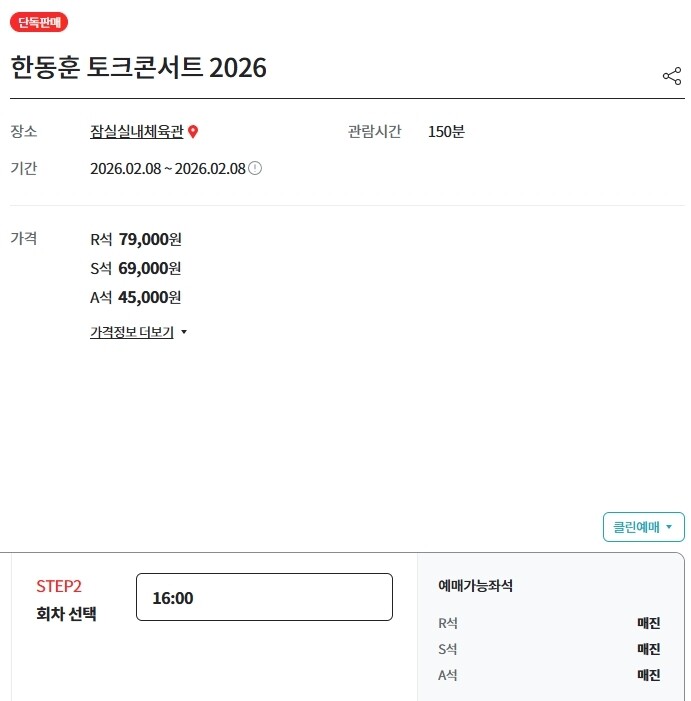This screenshot has height=701, width=691.
Task: Click the 관람시간 150분 text
Action: [x=406, y=132]
